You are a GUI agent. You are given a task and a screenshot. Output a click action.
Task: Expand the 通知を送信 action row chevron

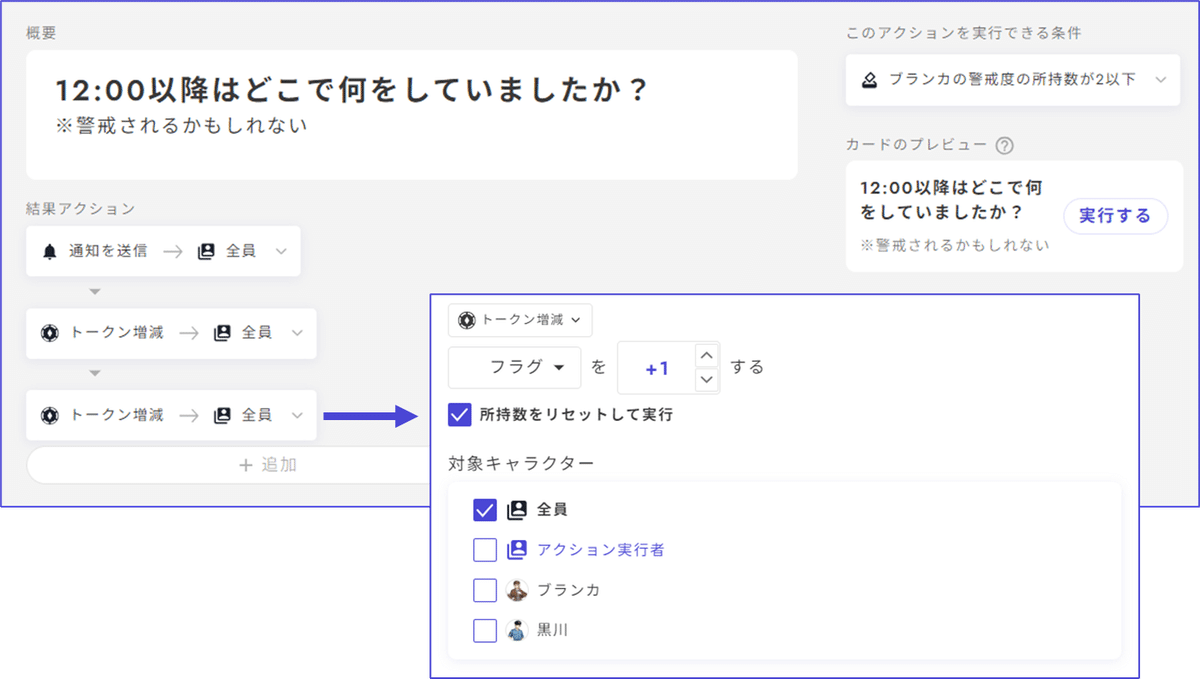pyautogui.click(x=281, y=252)
